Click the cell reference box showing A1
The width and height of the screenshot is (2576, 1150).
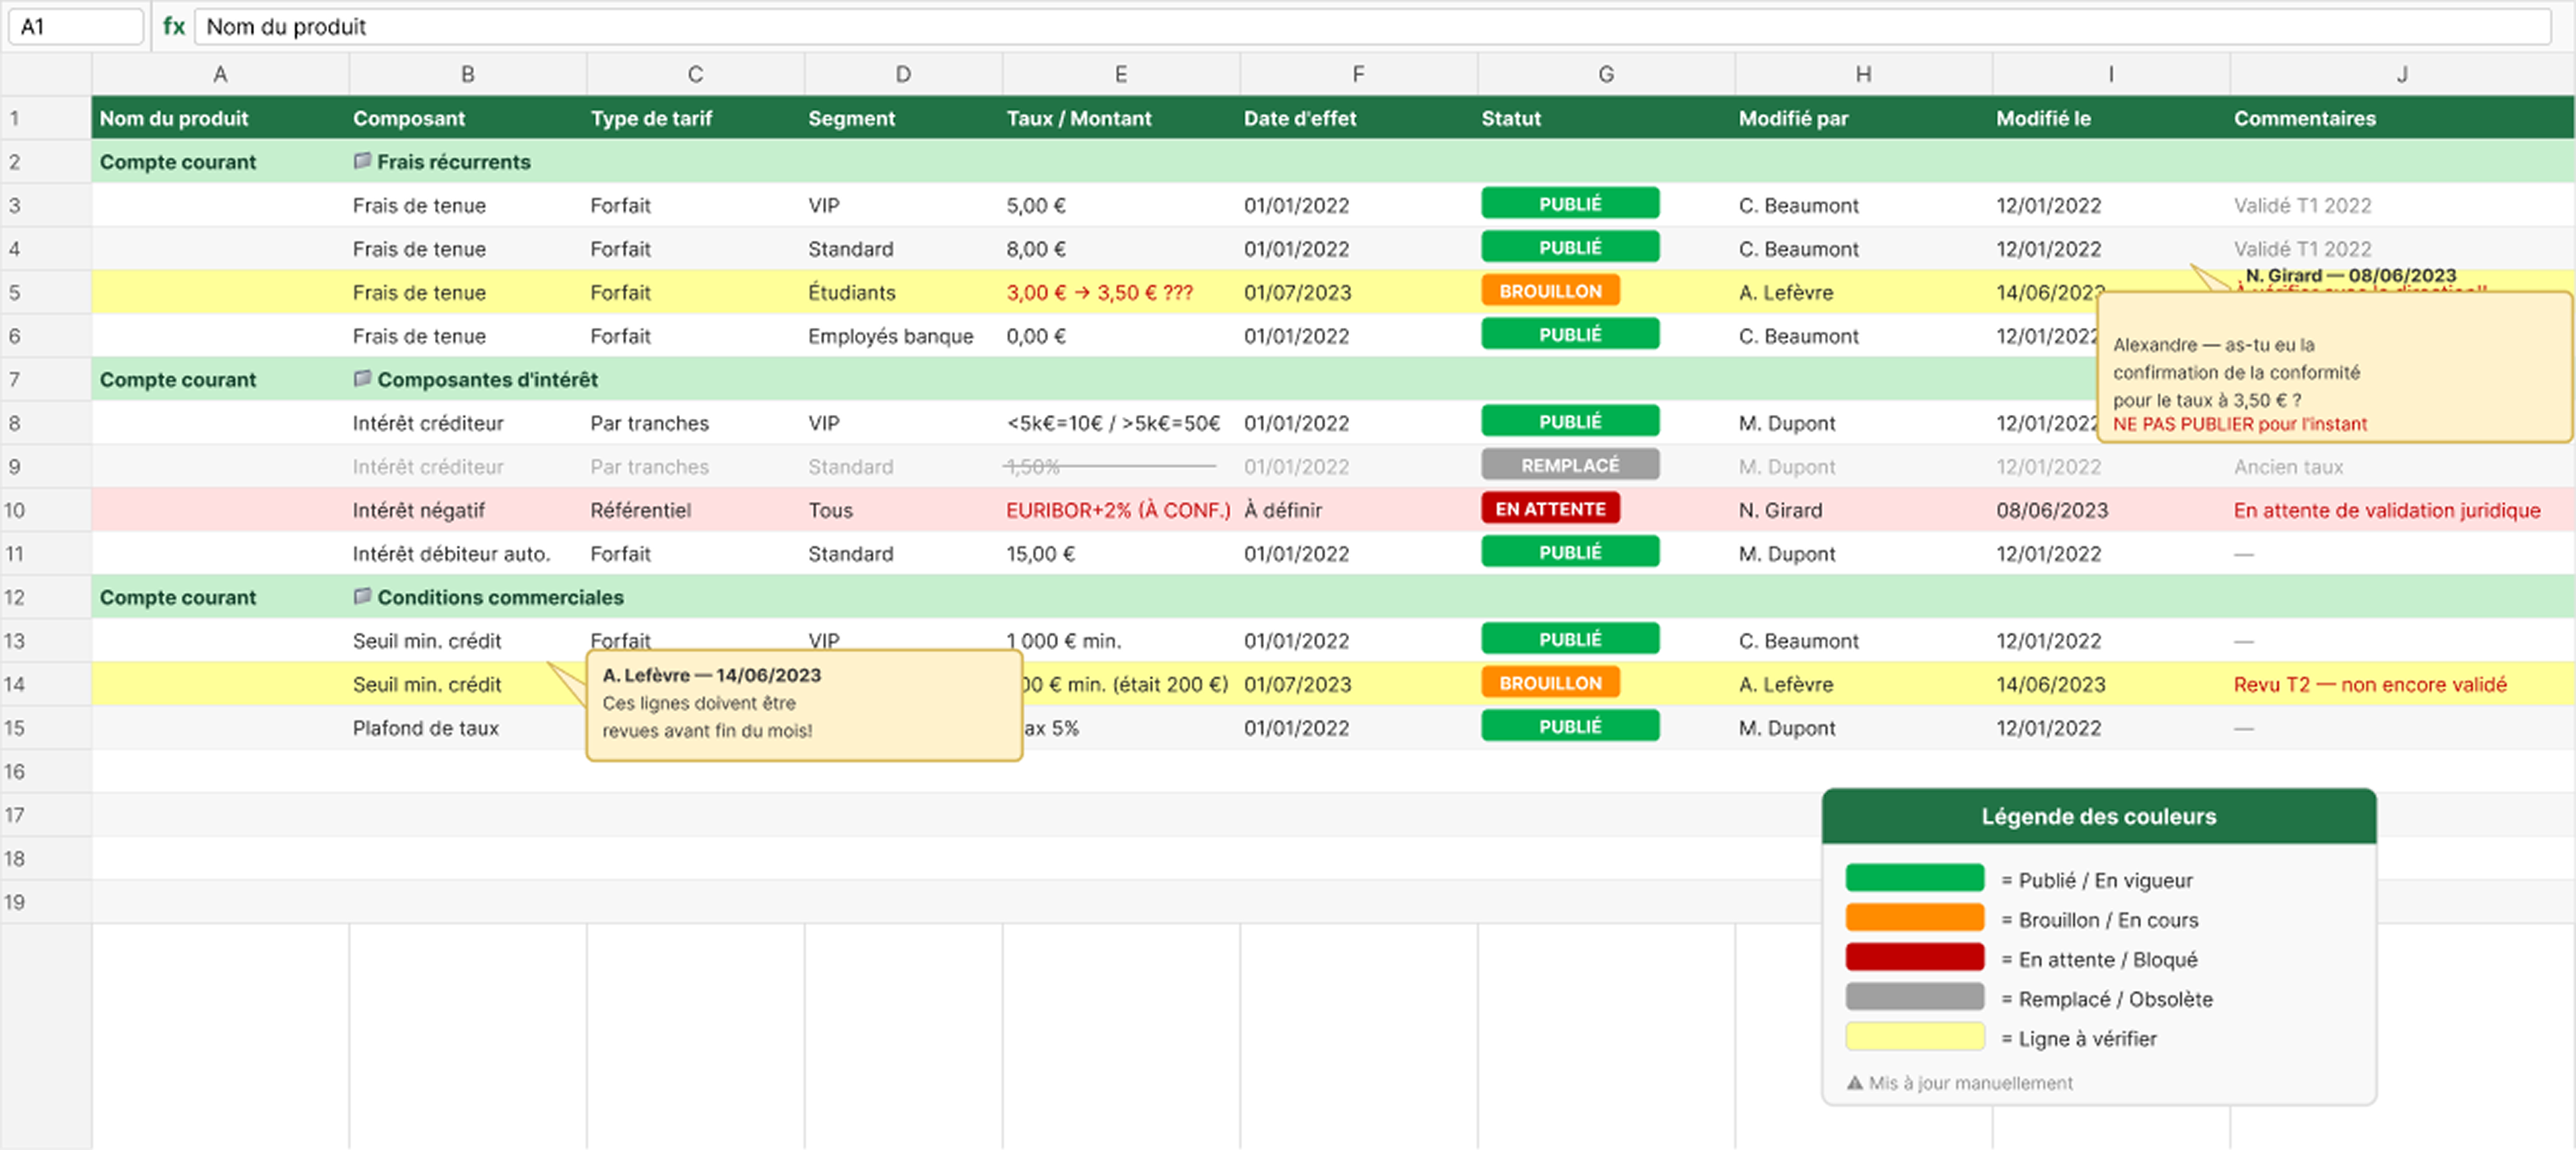click(76, 27)
